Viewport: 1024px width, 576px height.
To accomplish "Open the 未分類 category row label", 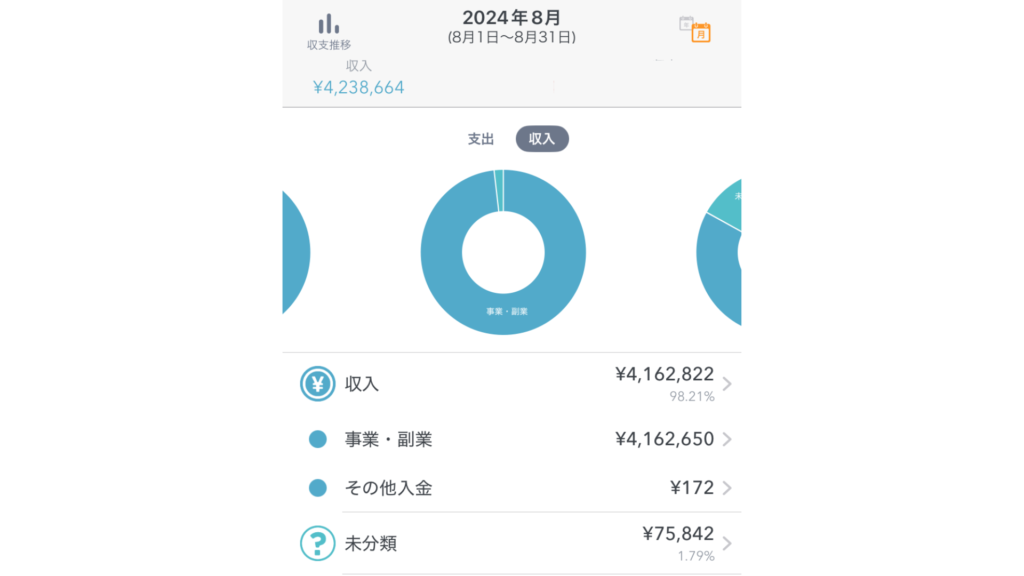I will coord(371,543).
